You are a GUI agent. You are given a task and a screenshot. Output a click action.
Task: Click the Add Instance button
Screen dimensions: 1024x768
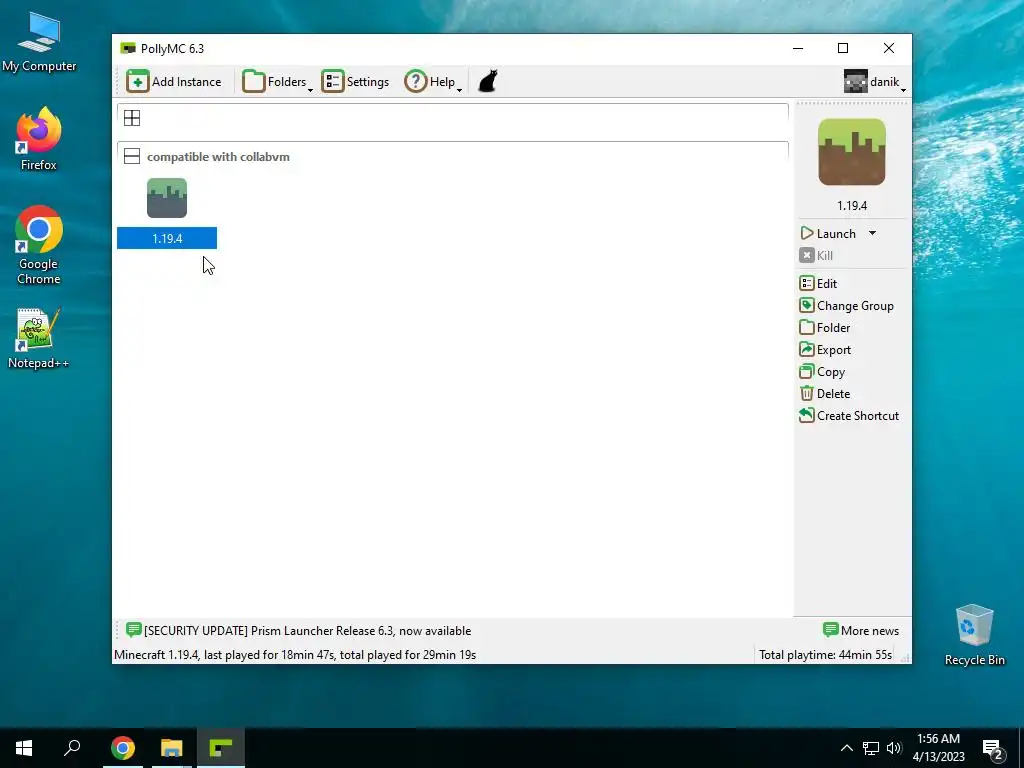174,82
